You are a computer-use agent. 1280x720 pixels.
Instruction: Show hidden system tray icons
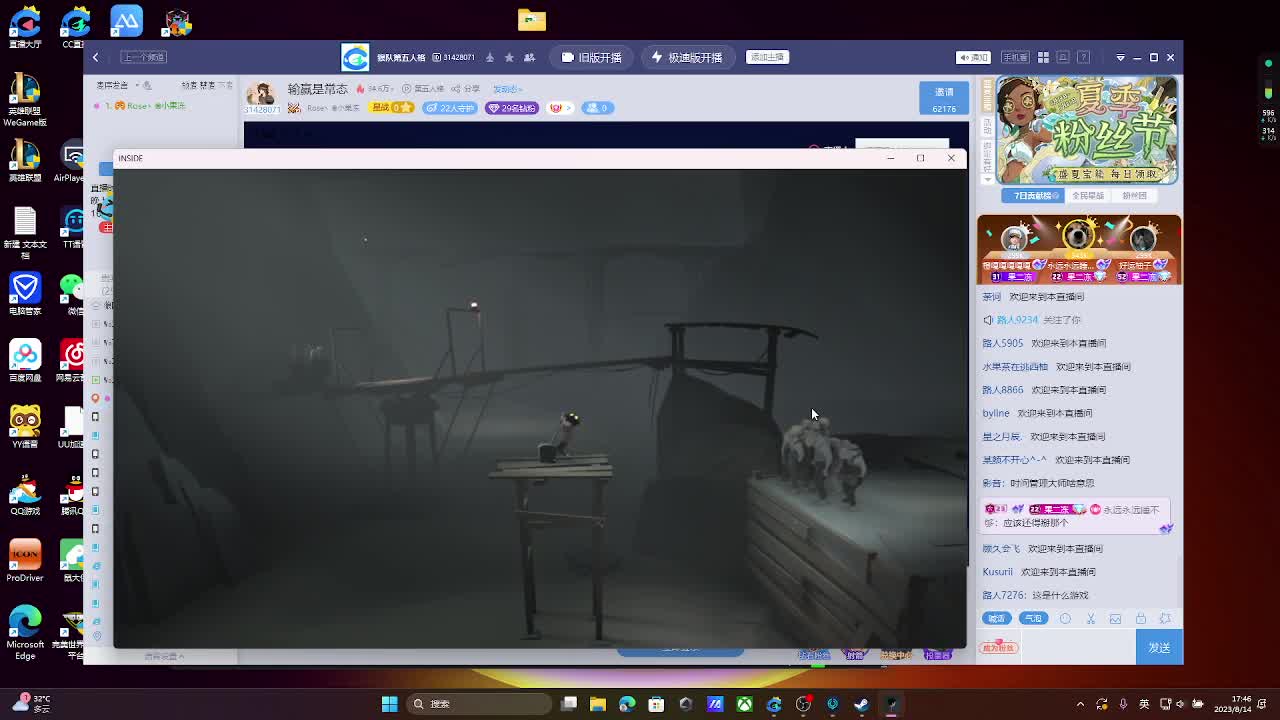click(x=1080, y=704)
